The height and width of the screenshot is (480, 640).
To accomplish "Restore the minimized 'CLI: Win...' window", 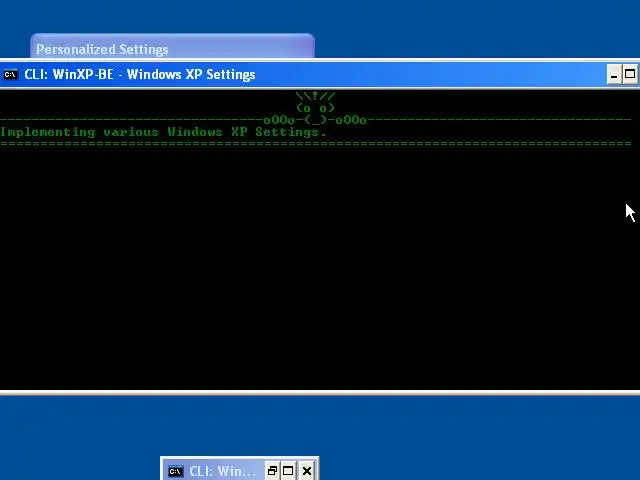I will 272,471.
